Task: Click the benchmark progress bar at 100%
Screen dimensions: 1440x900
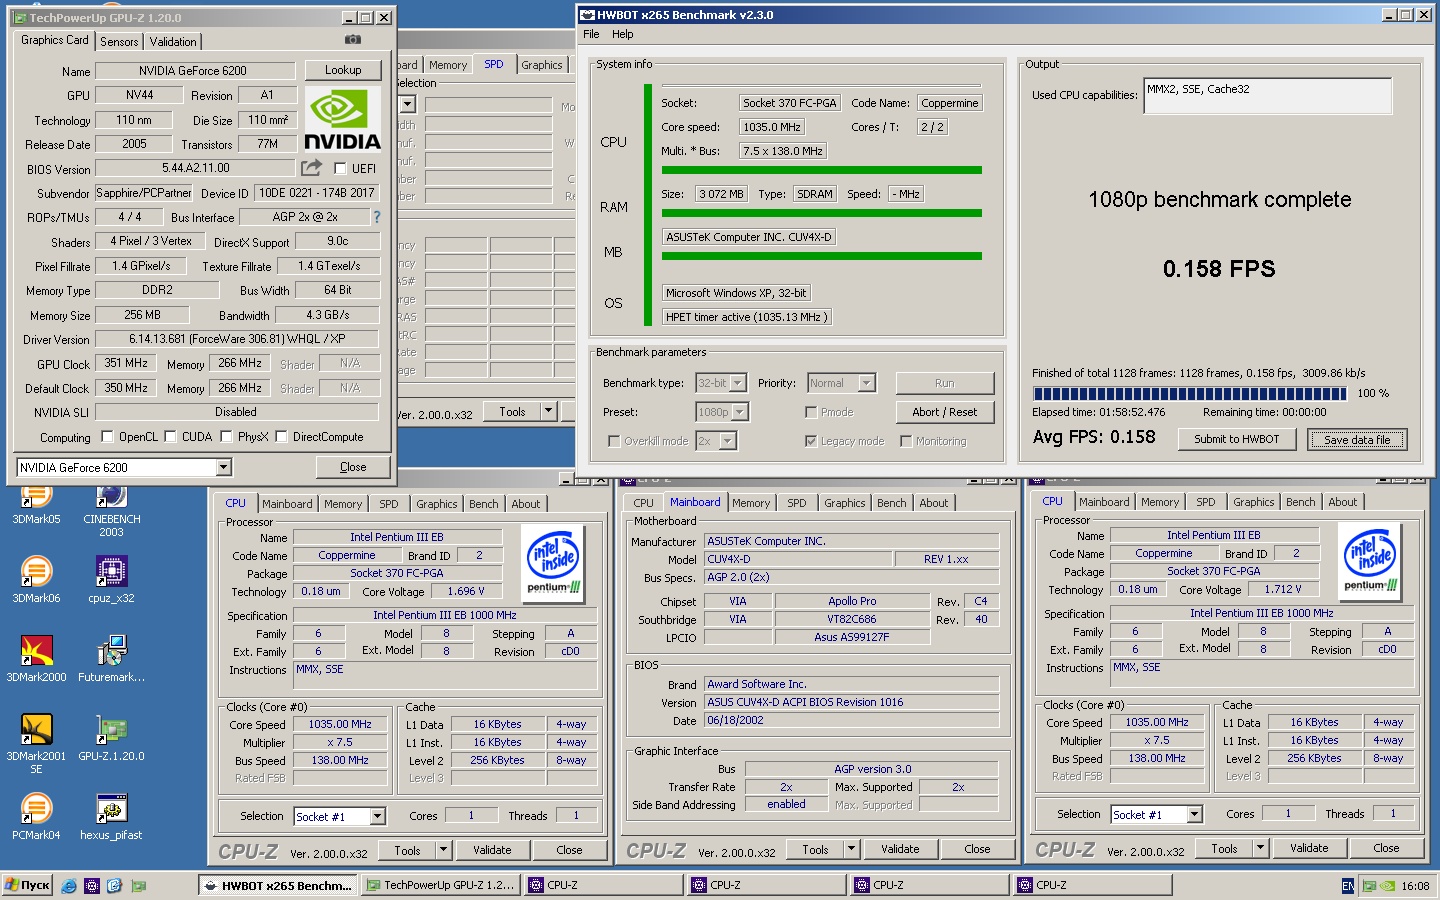Action: pos(1189,394)
